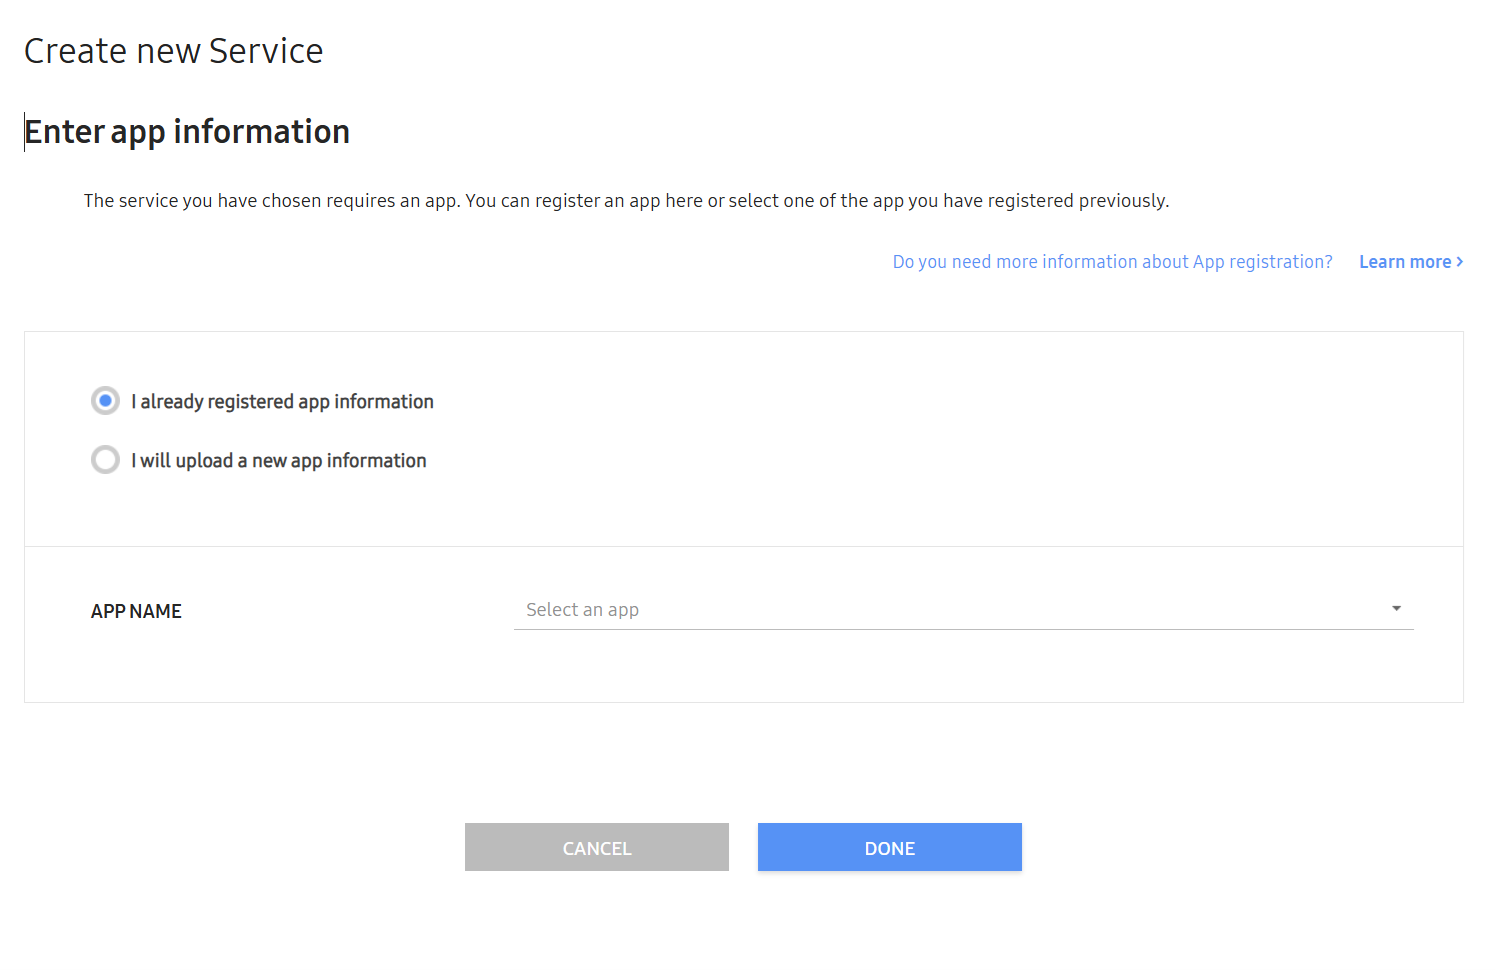The height and width of the screenshot is (970, 1495).
Task: Click the blue DONE button
Action: click(889, 847)
